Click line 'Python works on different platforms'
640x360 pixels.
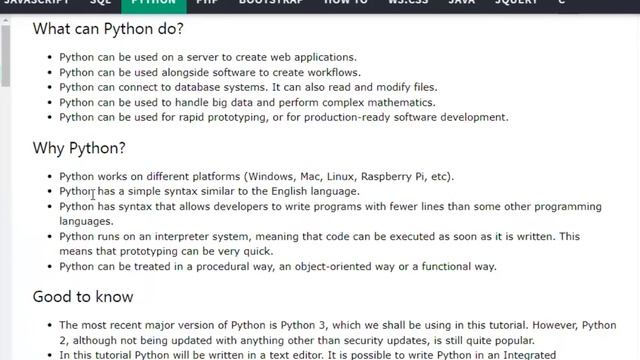tap(256, 177)
